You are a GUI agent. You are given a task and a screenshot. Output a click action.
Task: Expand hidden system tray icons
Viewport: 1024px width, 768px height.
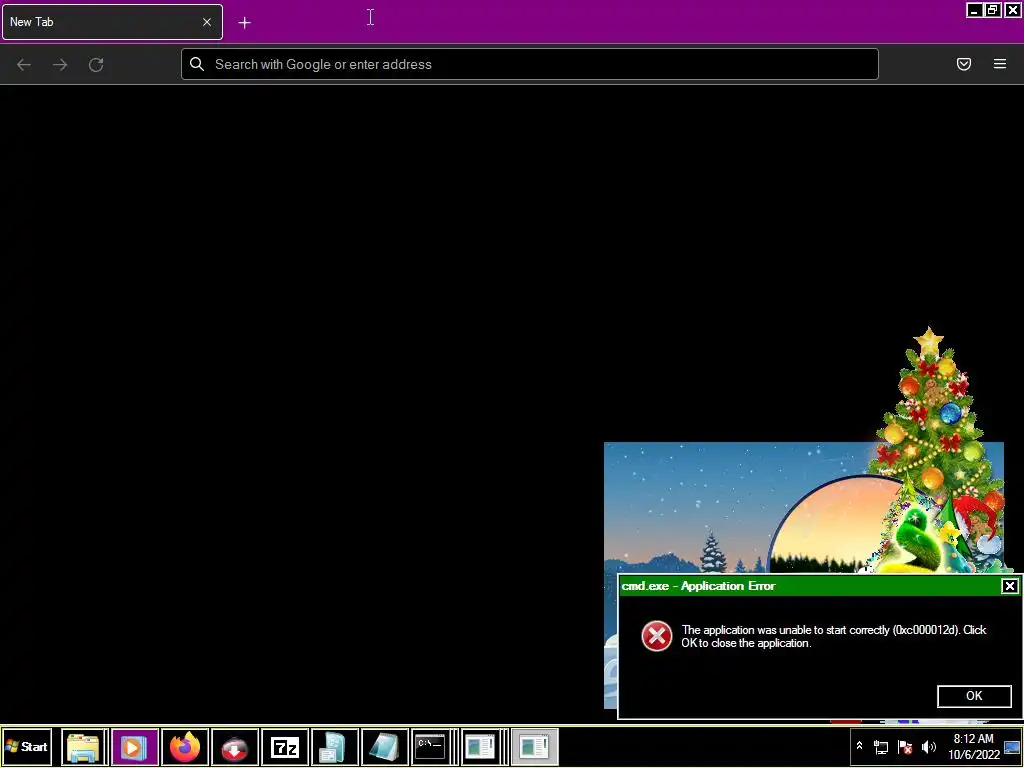859,746
